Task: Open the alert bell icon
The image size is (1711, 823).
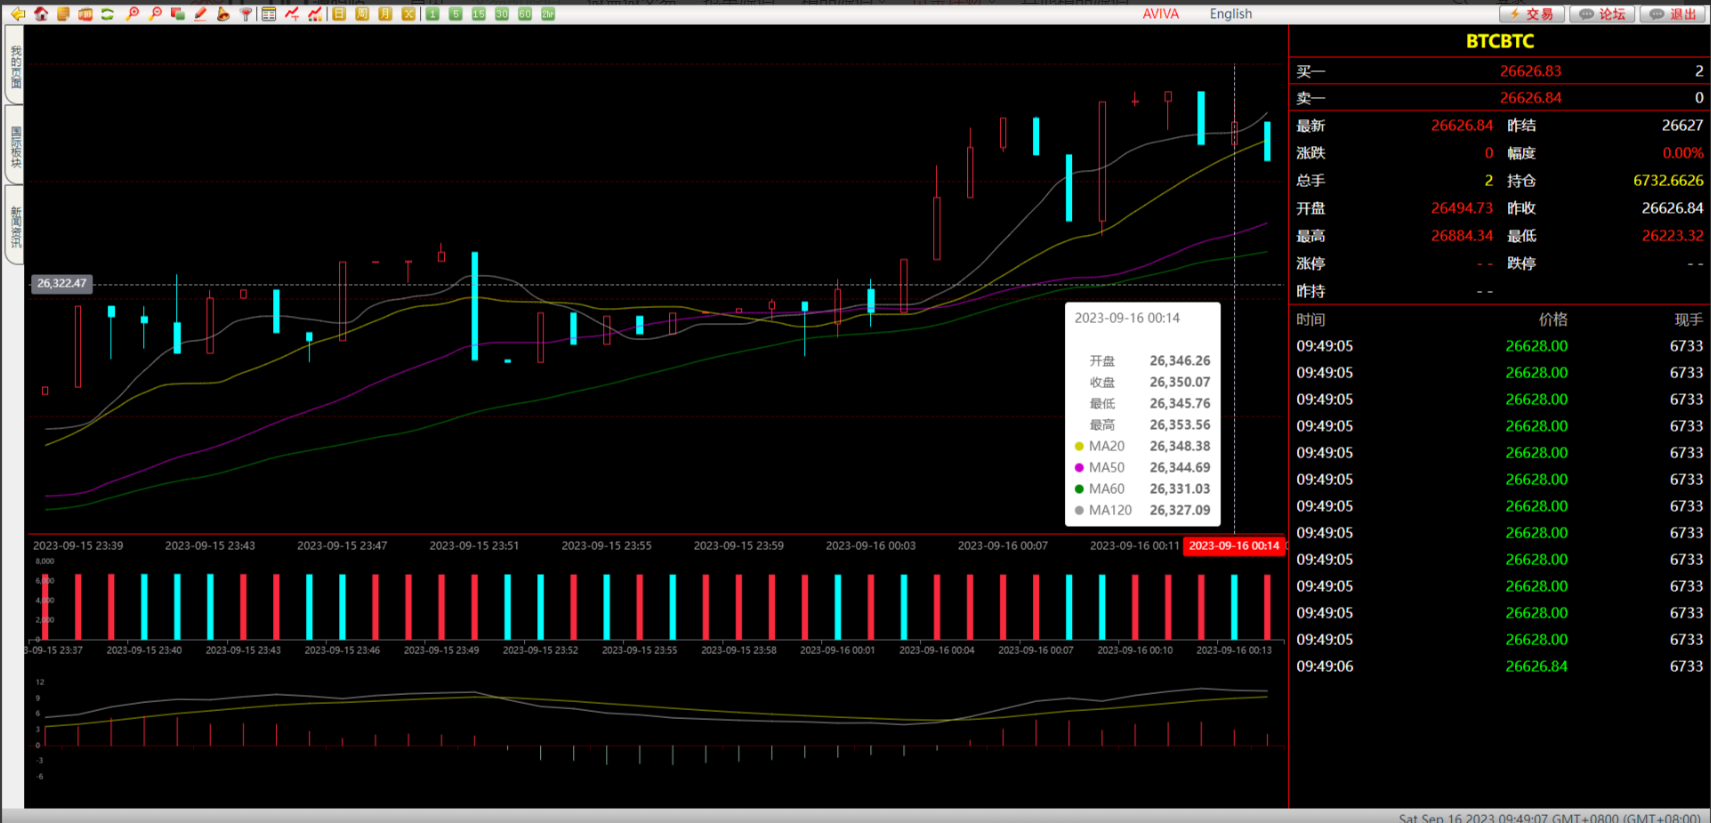Action: [223, 14]
